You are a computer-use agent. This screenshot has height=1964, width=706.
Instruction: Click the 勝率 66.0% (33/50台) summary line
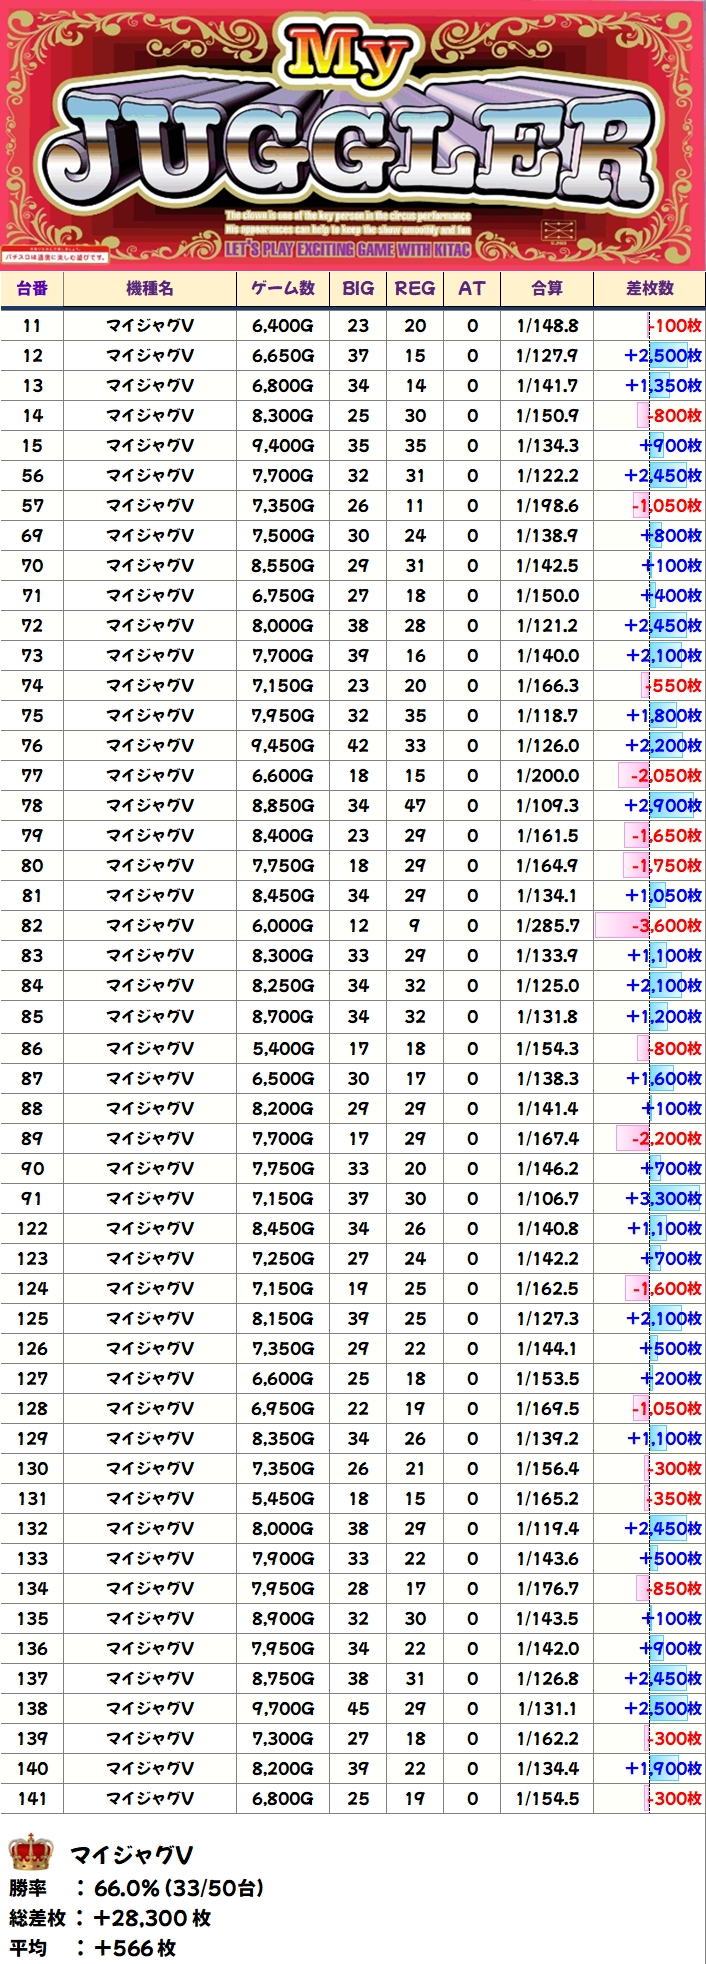point(137,1888)
